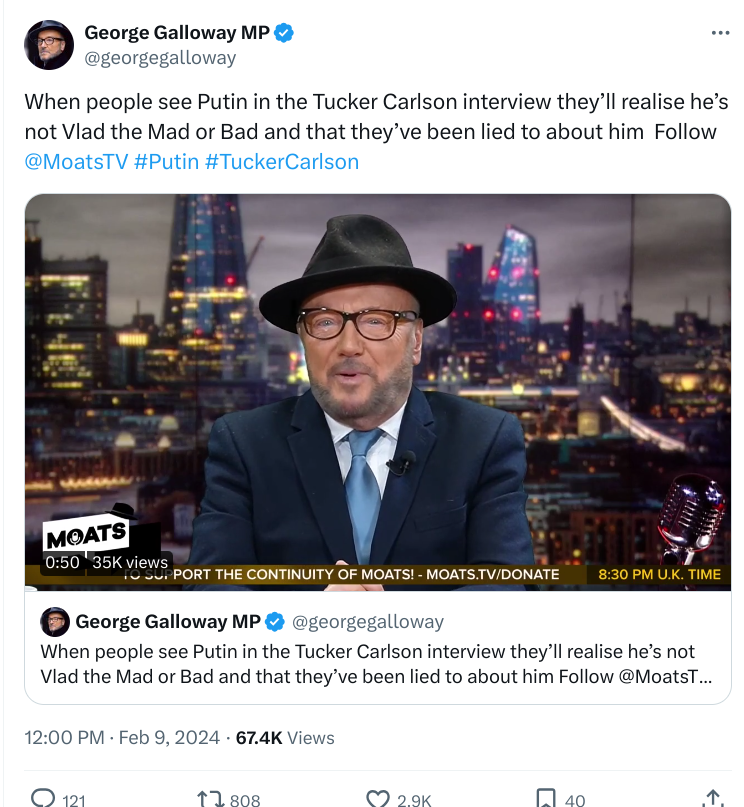The width and height of the screenshot is (744, 807).
Task: Click the 808 retweet count
Action: [x=245, y=800]
